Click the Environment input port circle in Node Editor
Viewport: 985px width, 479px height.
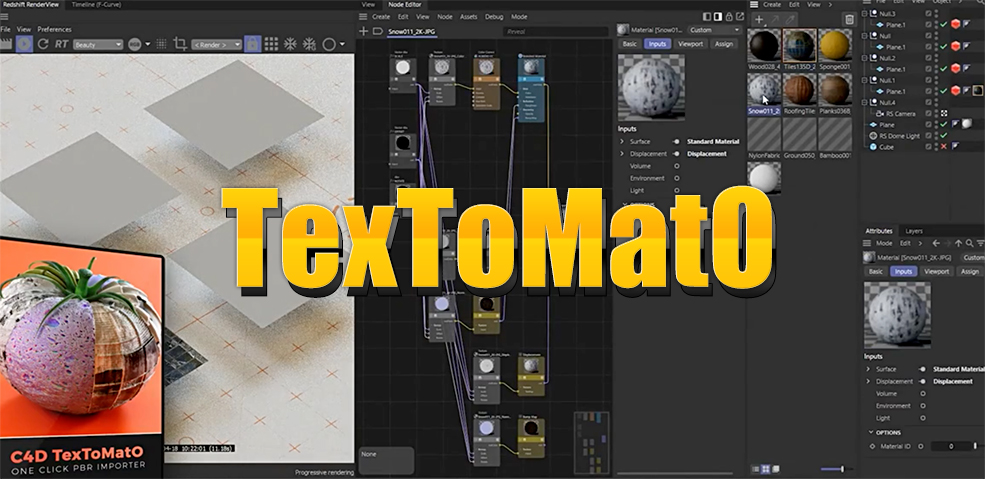point(677,178)
